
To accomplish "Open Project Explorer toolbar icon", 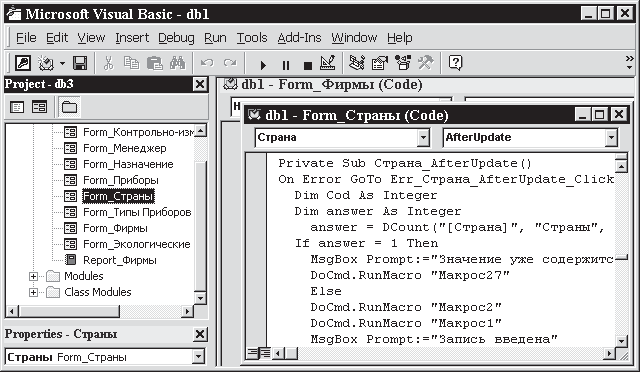I will [356, 63].
